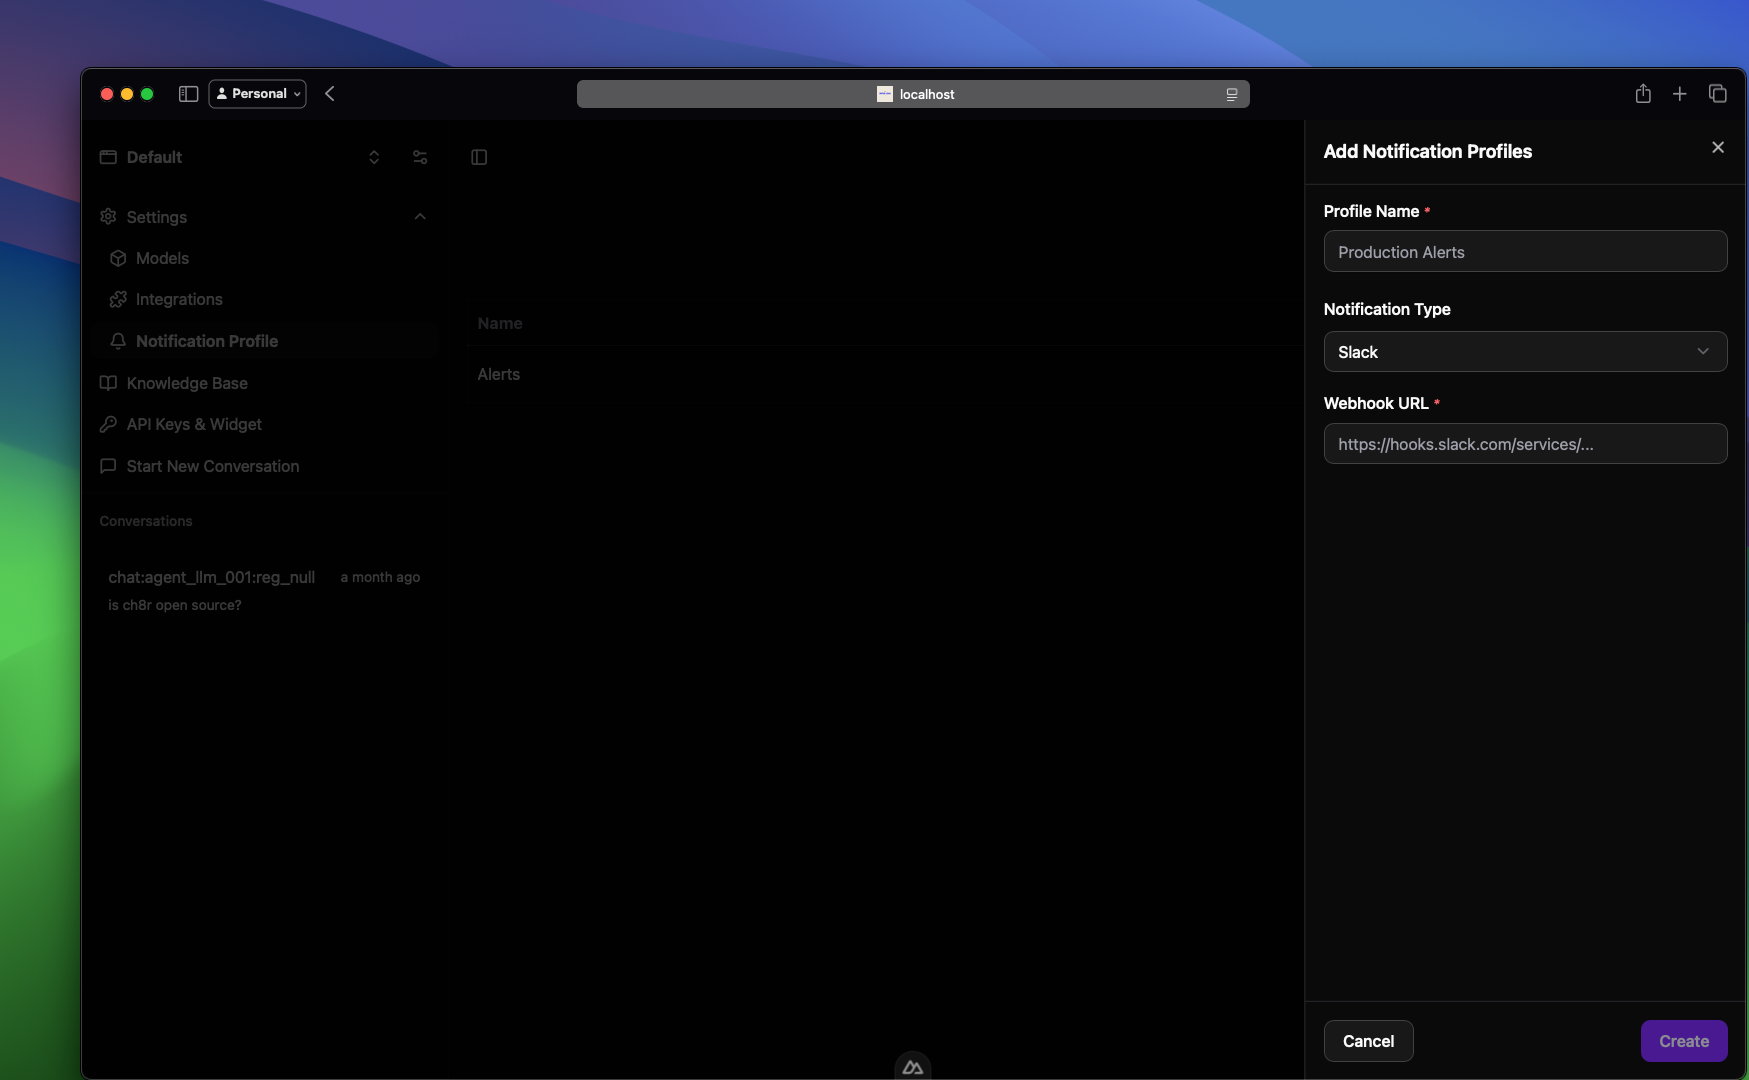
Task: Open the Personal profile dropdown
Action: [257, 93]
